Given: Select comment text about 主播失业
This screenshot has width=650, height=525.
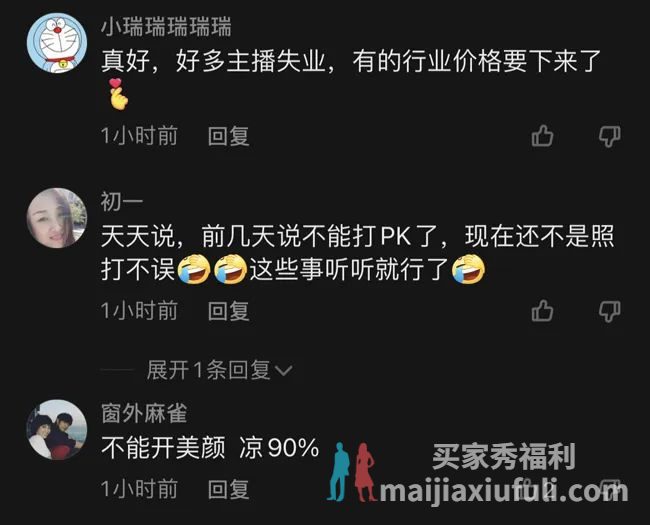Looking at the screenshot, I should [351, 61].
